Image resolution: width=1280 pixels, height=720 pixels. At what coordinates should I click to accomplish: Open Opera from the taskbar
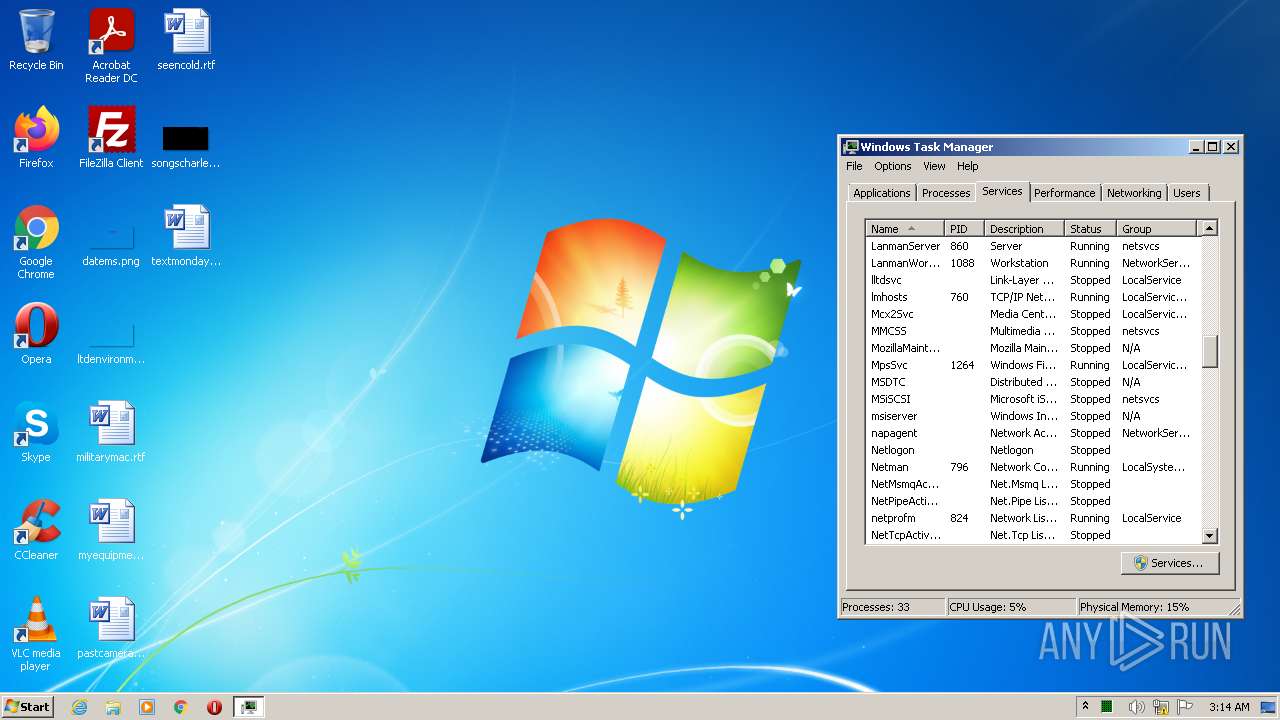[214, 707]
